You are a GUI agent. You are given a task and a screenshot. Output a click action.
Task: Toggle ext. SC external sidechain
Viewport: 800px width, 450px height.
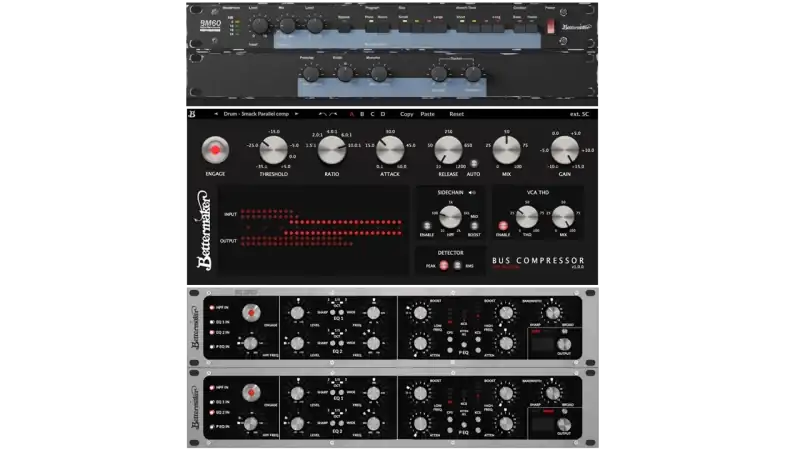(579, 114)
